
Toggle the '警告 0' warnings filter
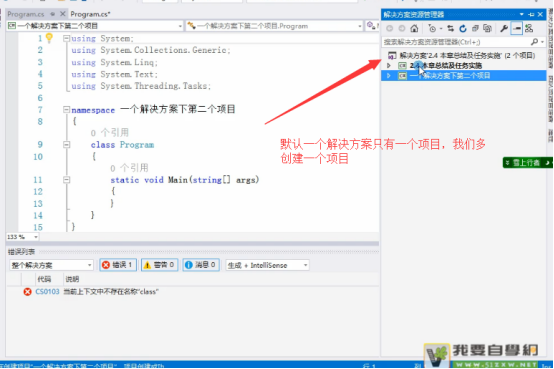click(159, 265)
